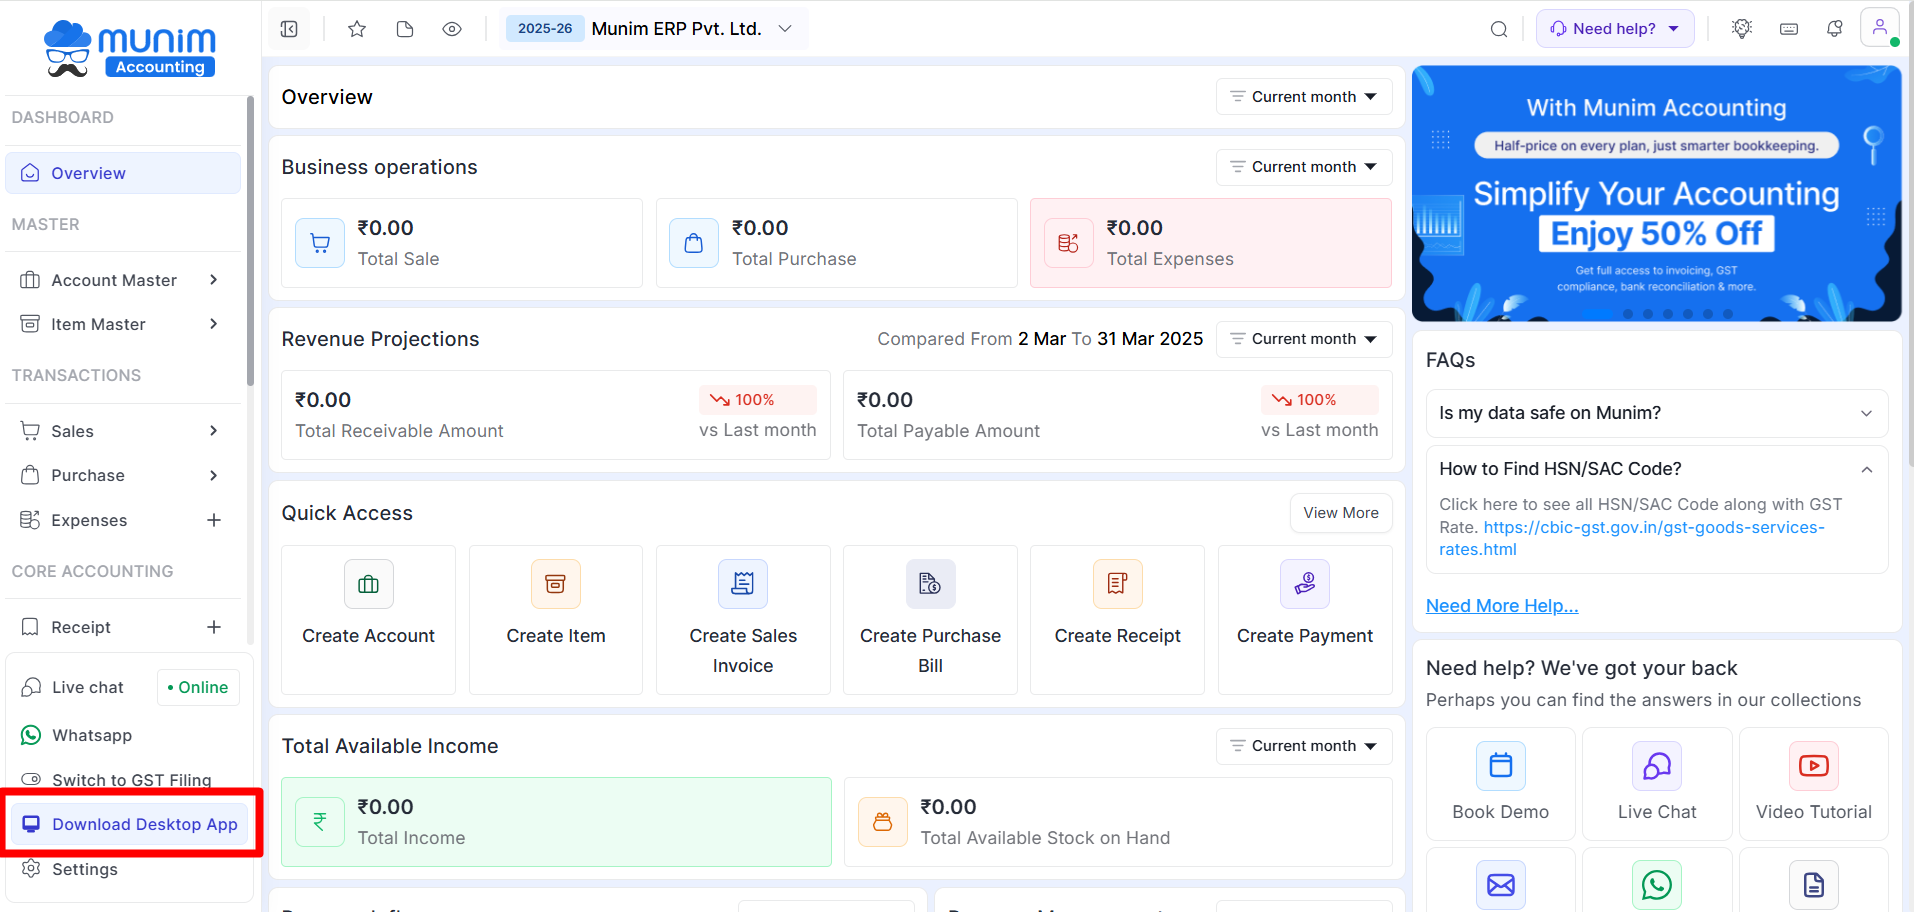This screenshot has width=1914, height=912.
Task: Click the Video Tutorial icon
Action: (1813, 766)
